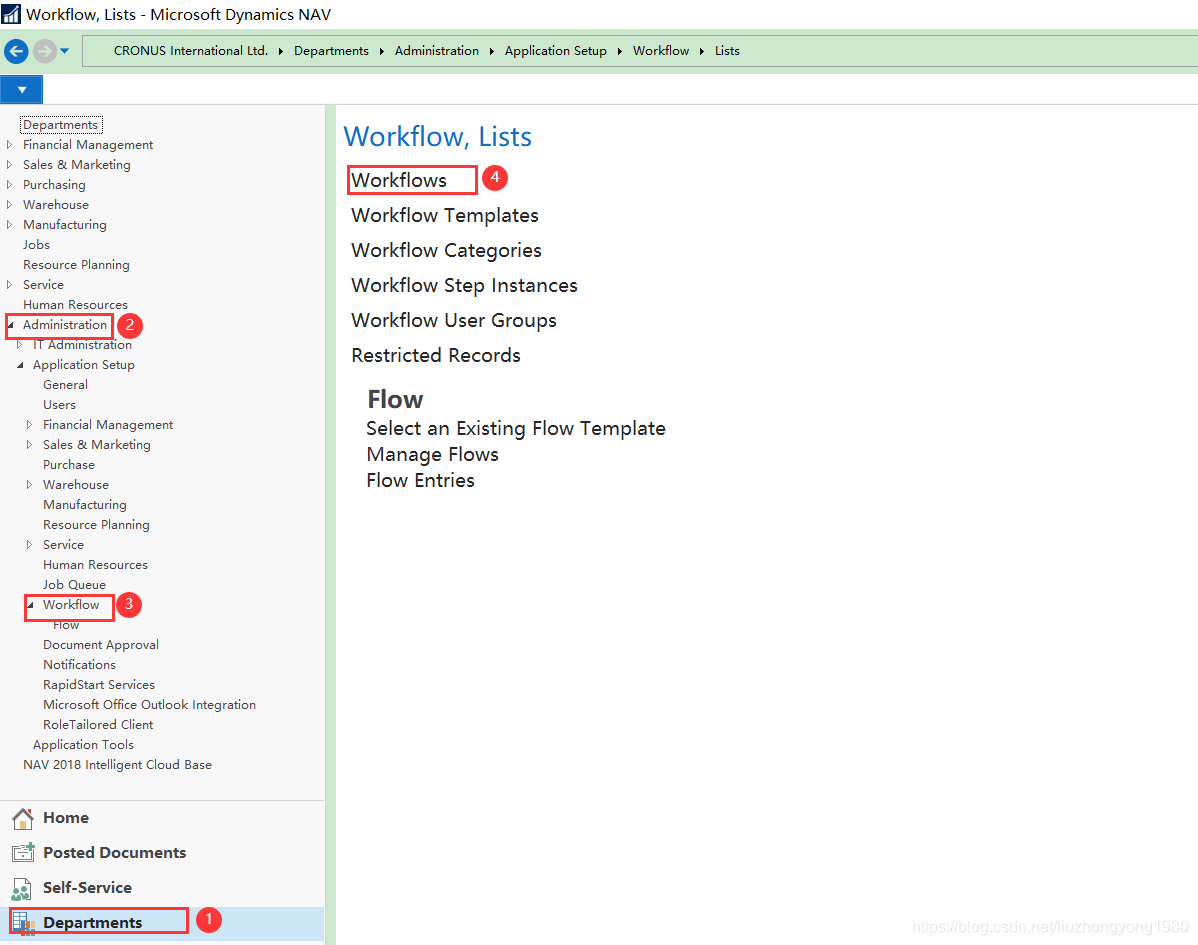This screenshot has width=1198, height=945.
Task: Expand Warehouse under Application Setup
Action: pos(29,484)
